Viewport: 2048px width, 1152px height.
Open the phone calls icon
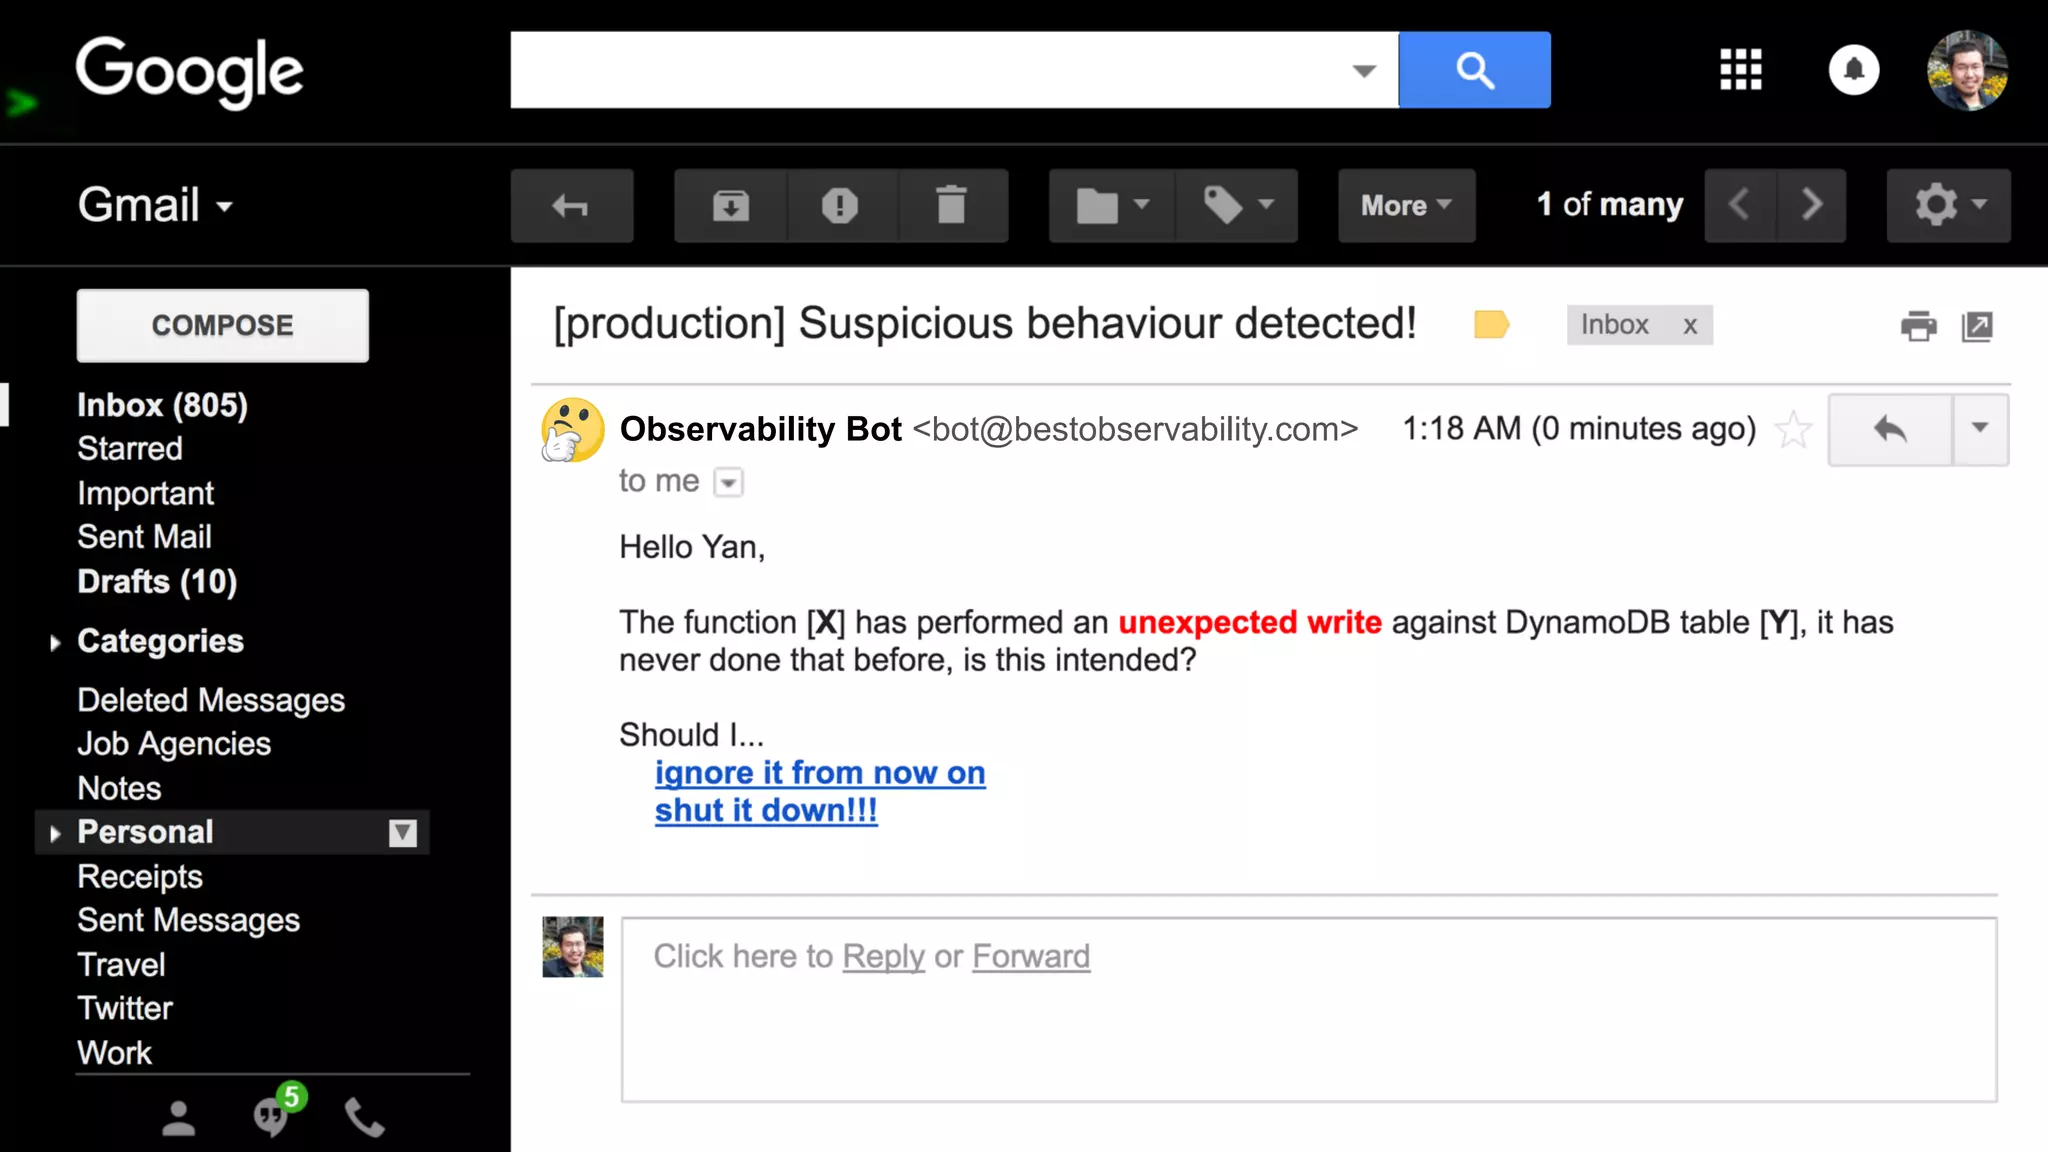coord(364,1118)
